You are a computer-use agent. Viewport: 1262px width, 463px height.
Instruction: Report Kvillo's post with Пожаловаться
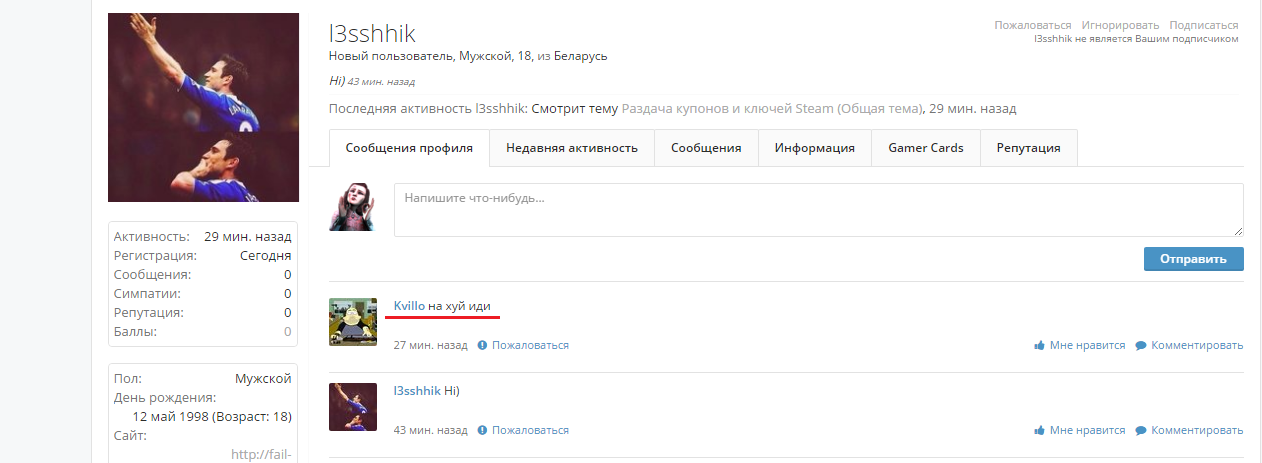click(530, 345)
